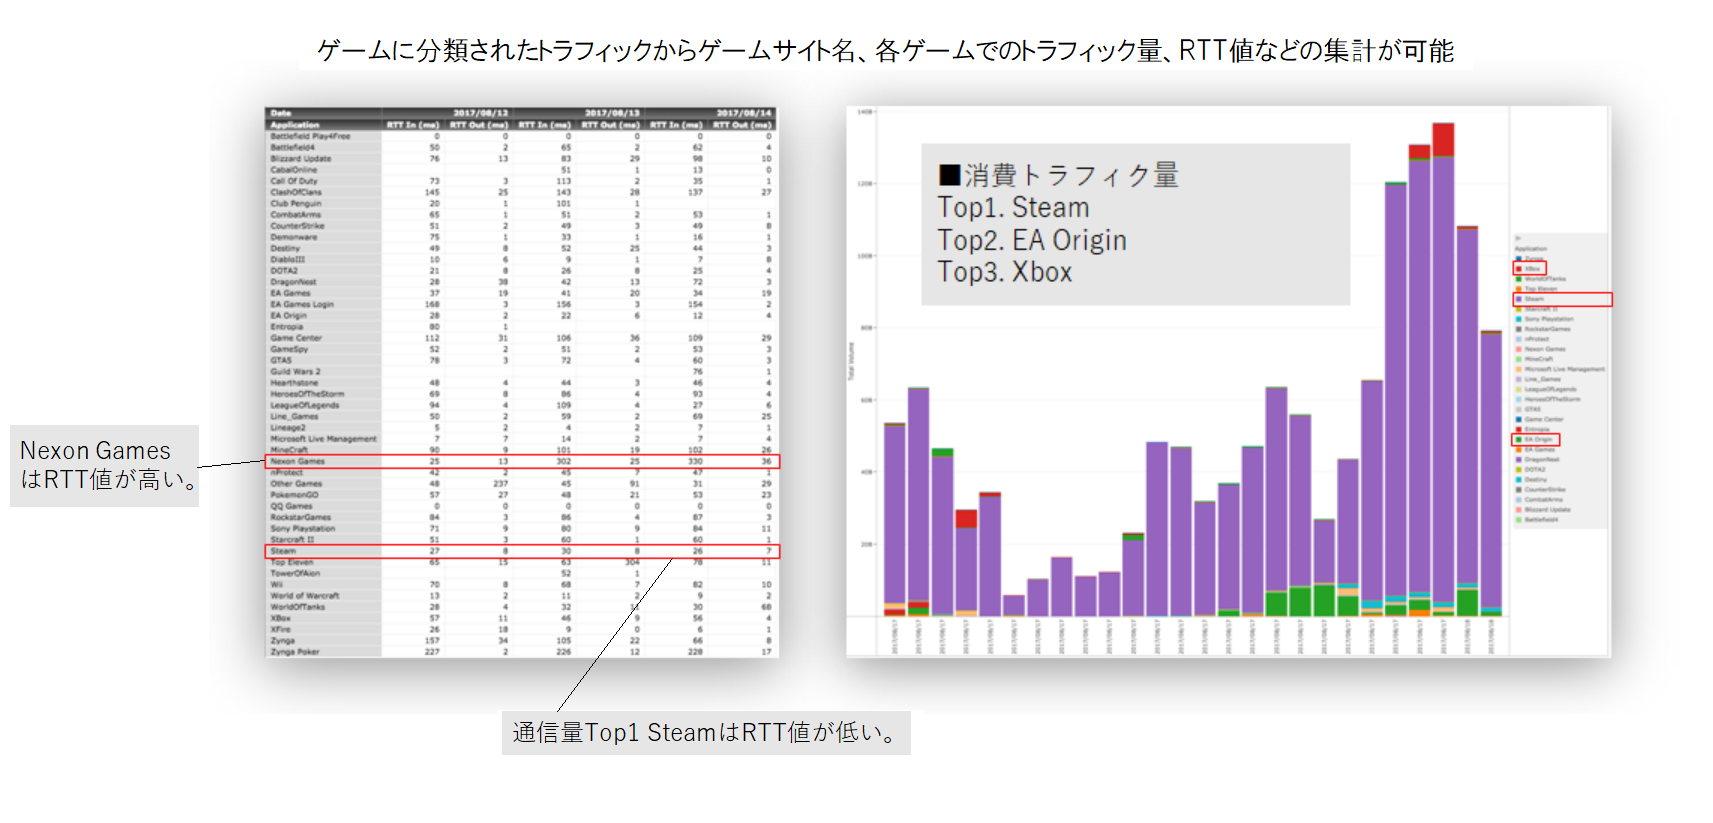
Task: Click the 2017/08/13 date column header
Action: (x=612, y=113)
